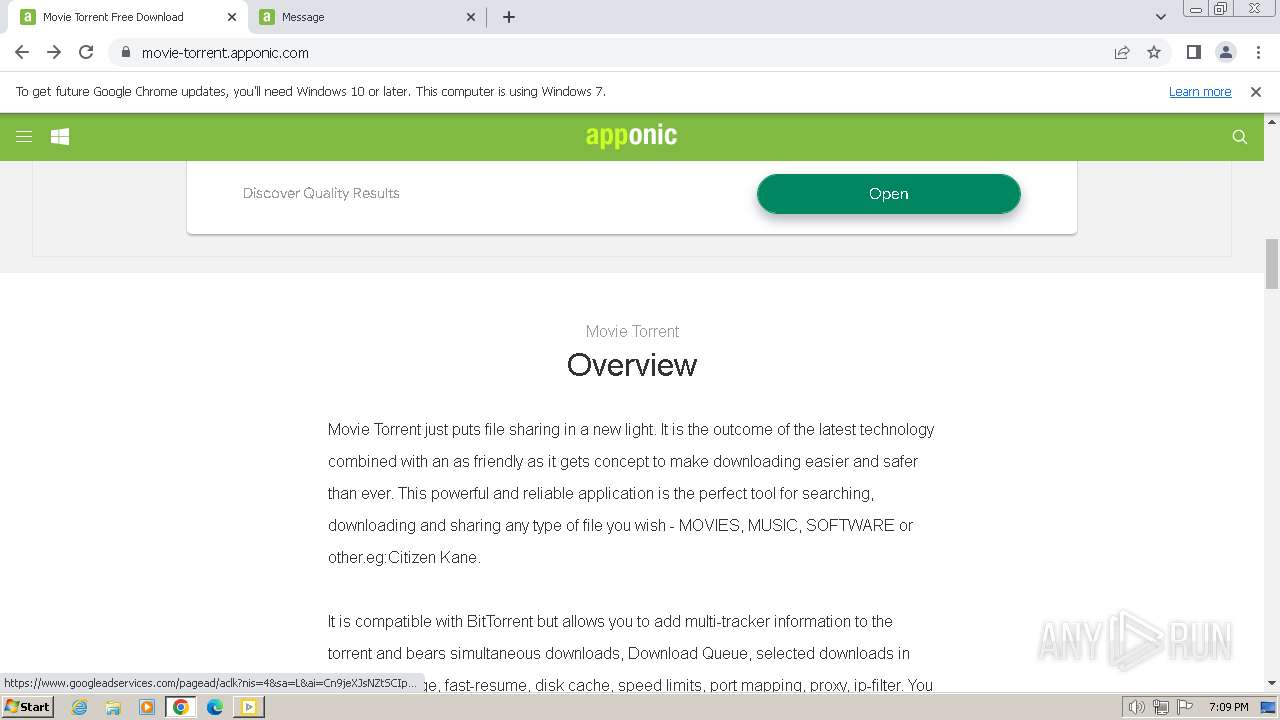
Task: Select Chrome in the taskbar
Action: (181, 707)
